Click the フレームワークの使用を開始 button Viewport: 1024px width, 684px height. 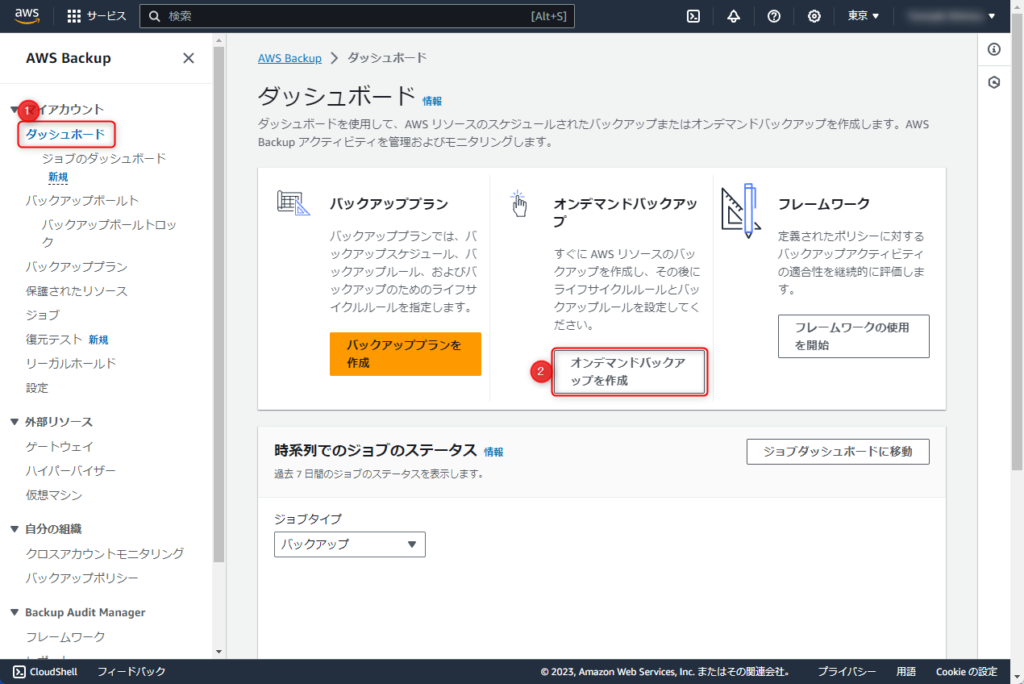click(x=854, y=336)
